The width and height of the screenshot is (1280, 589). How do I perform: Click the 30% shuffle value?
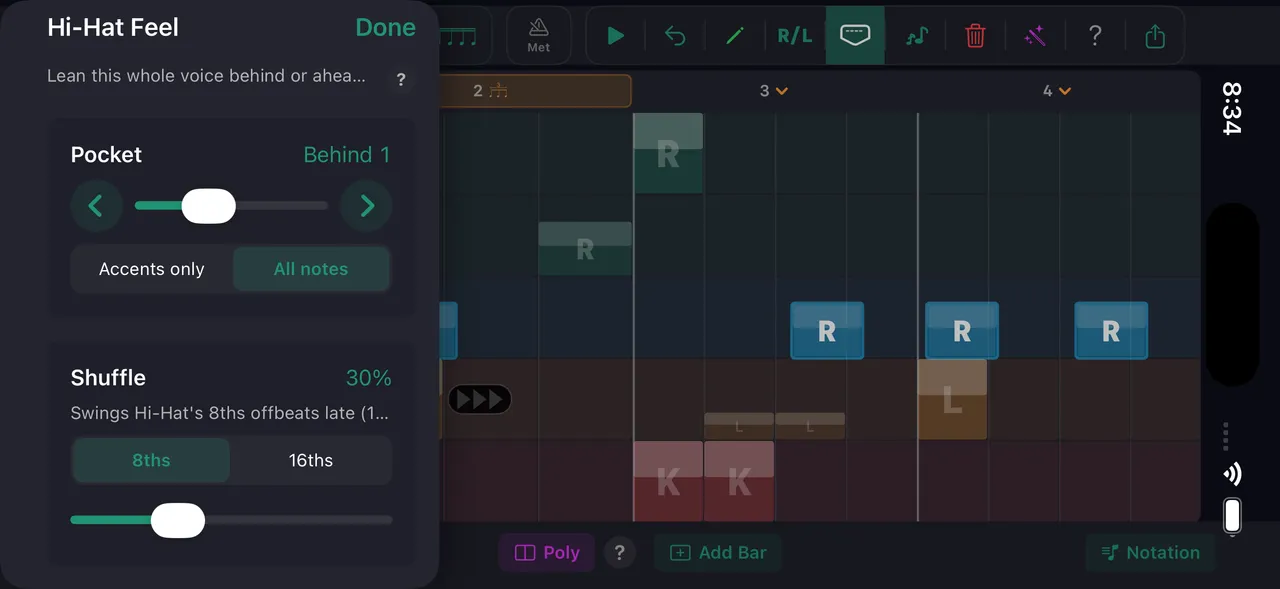pos(369,378)
